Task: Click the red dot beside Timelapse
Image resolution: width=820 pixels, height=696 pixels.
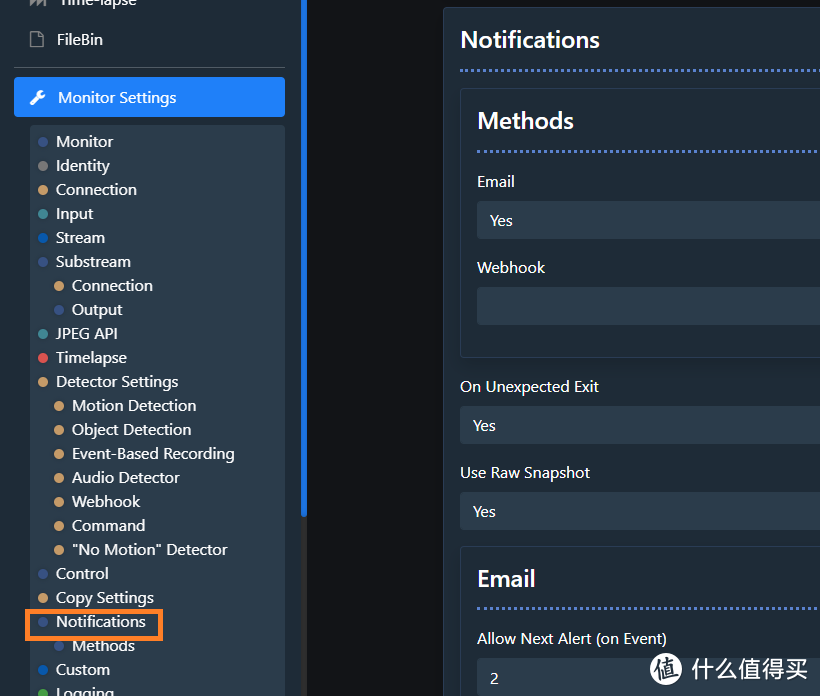Action: coord(43,358)
